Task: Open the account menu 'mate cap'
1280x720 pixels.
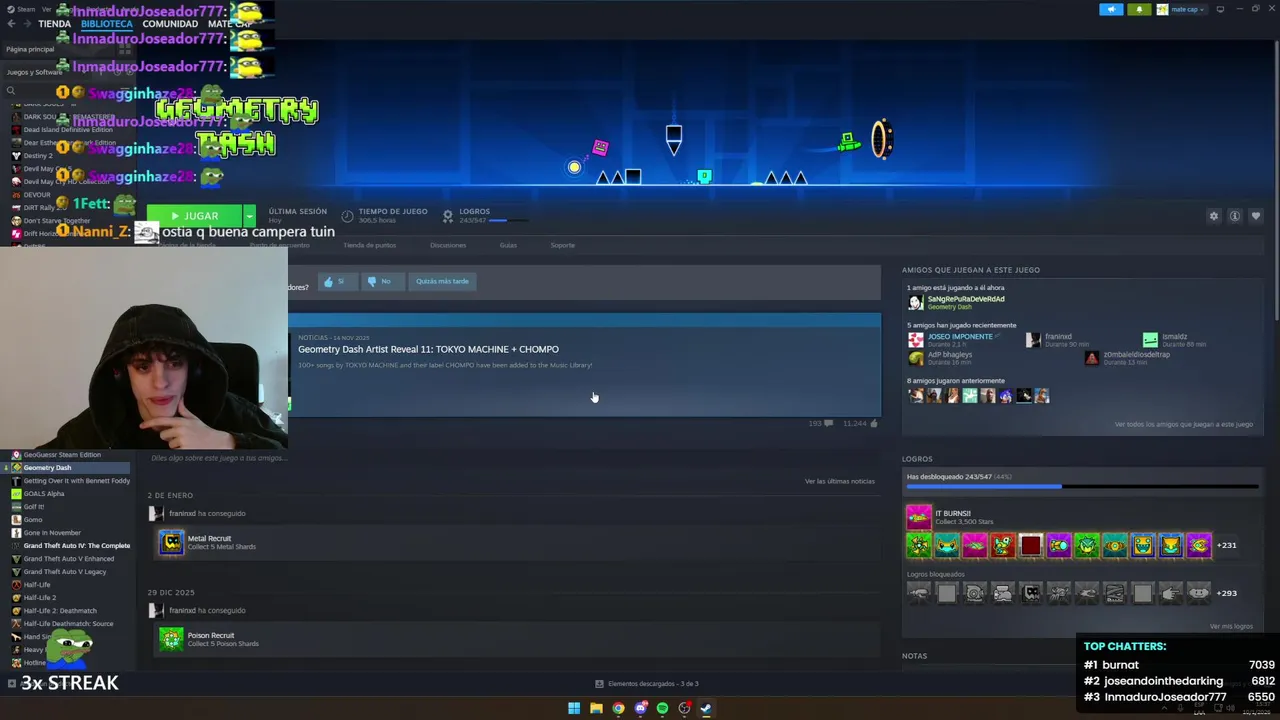Action: [x=1181, y=9]
